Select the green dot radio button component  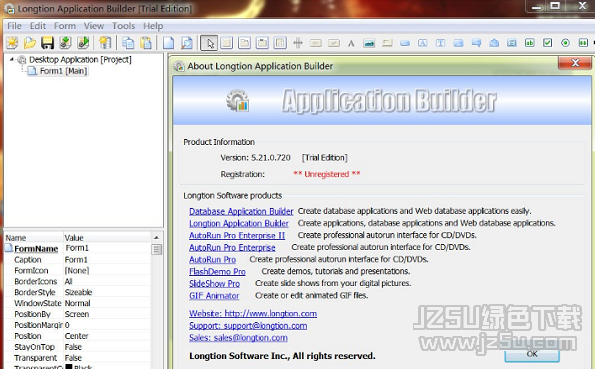[x=565, y=43]
